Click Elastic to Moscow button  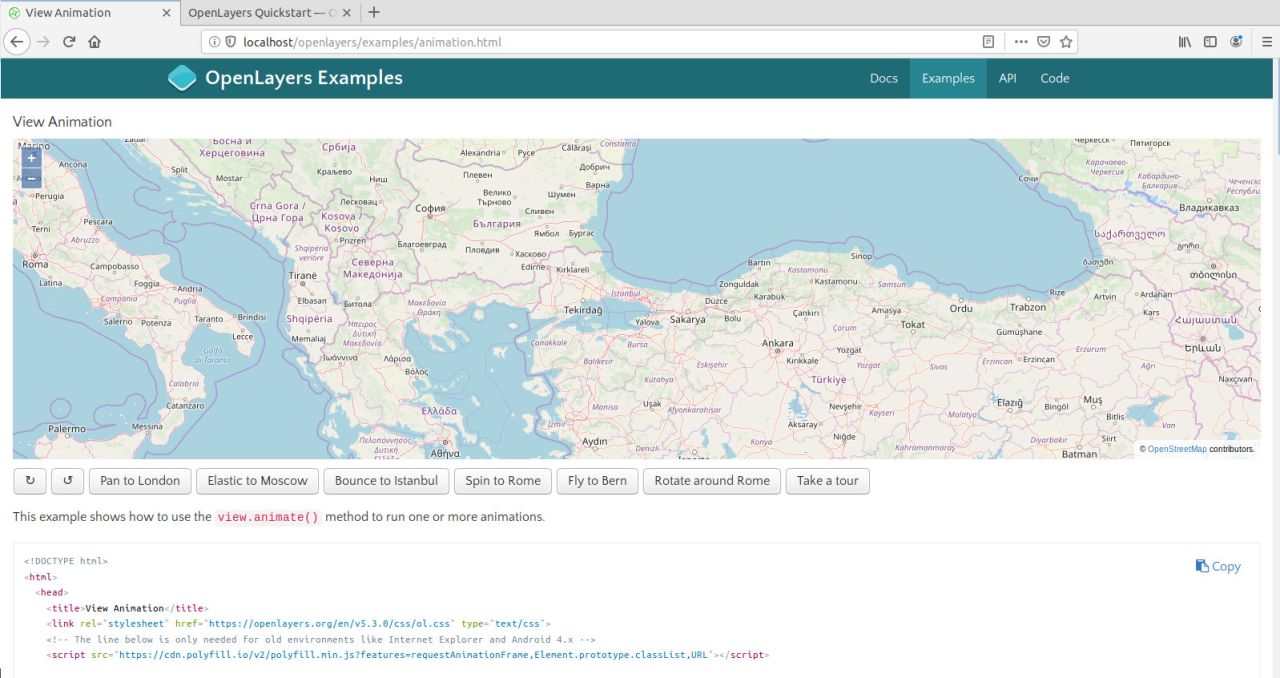pos(257,481)
